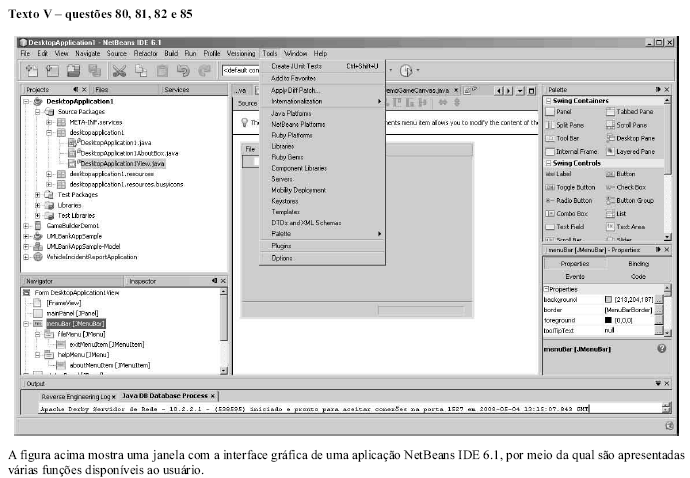Choose Plugins from Tools menu

[x=323, y=246]
